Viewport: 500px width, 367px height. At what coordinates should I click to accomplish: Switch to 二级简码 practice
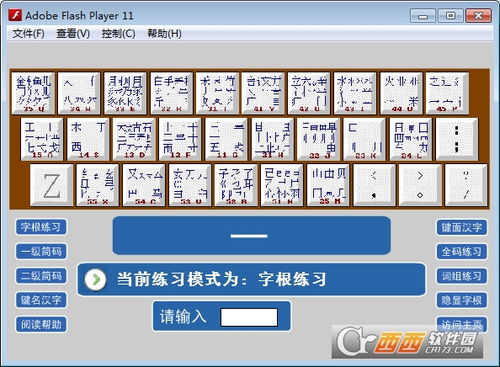point(41,276)
